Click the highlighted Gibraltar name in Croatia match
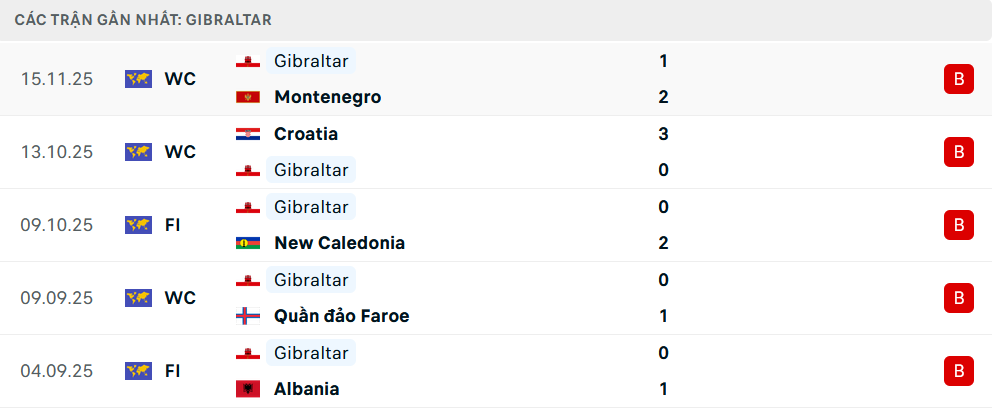 pyautogui.click(x=311, y=170)
